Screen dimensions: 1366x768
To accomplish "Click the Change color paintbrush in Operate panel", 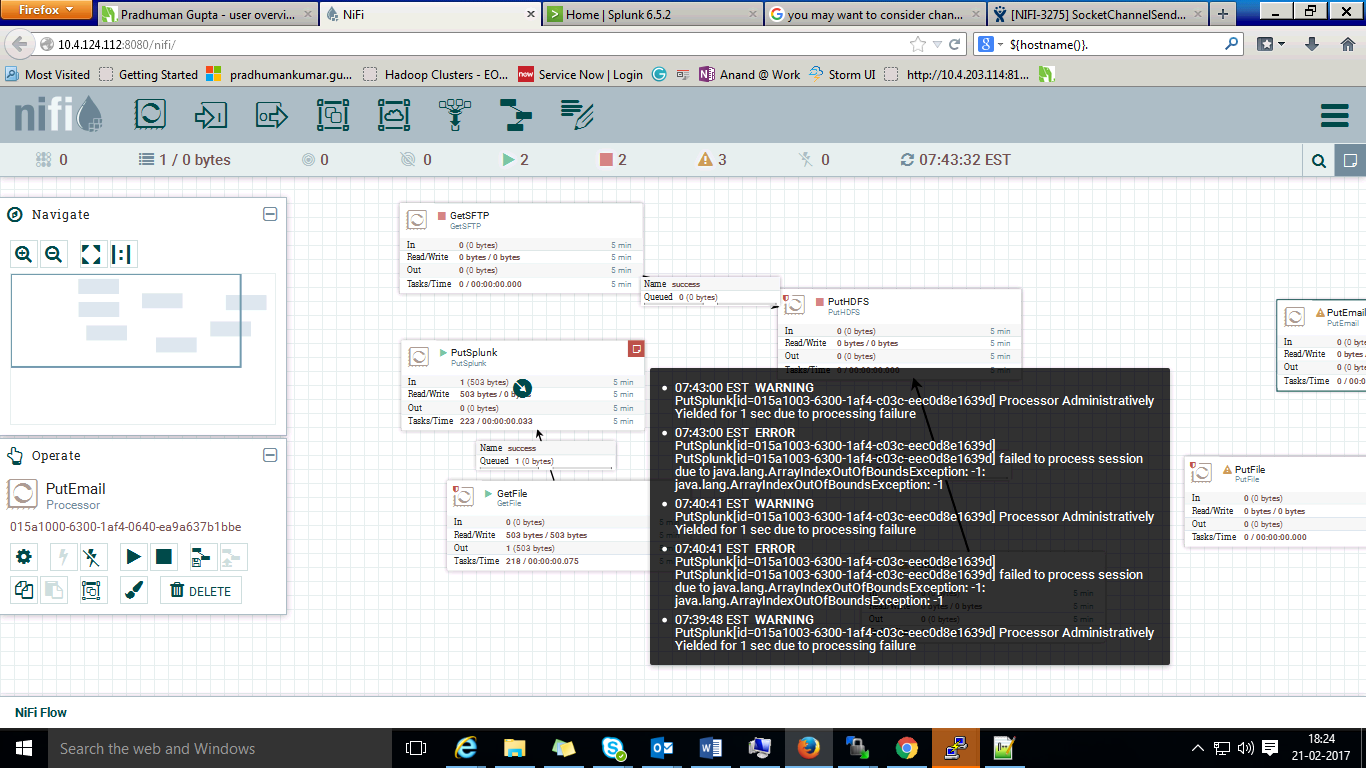I will pyautogui.click(x=134, y=591).
